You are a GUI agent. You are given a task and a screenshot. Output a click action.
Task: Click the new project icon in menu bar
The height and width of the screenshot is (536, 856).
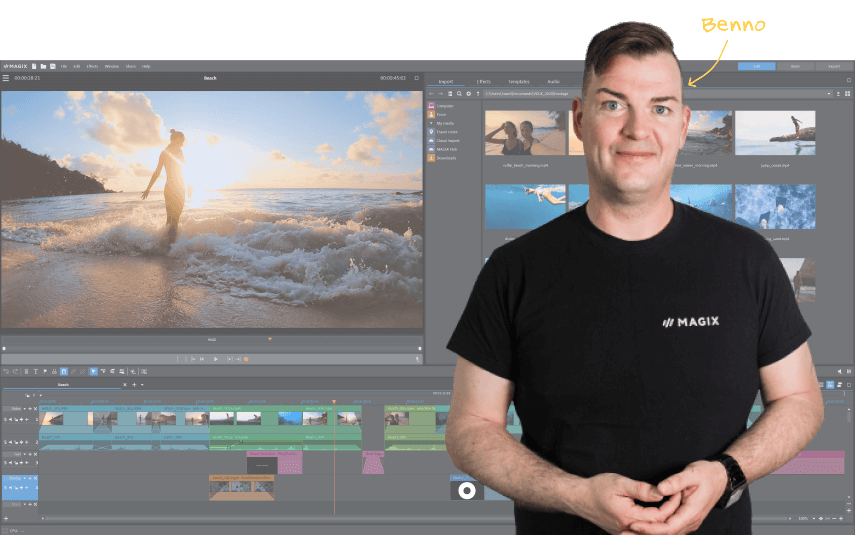34,66
